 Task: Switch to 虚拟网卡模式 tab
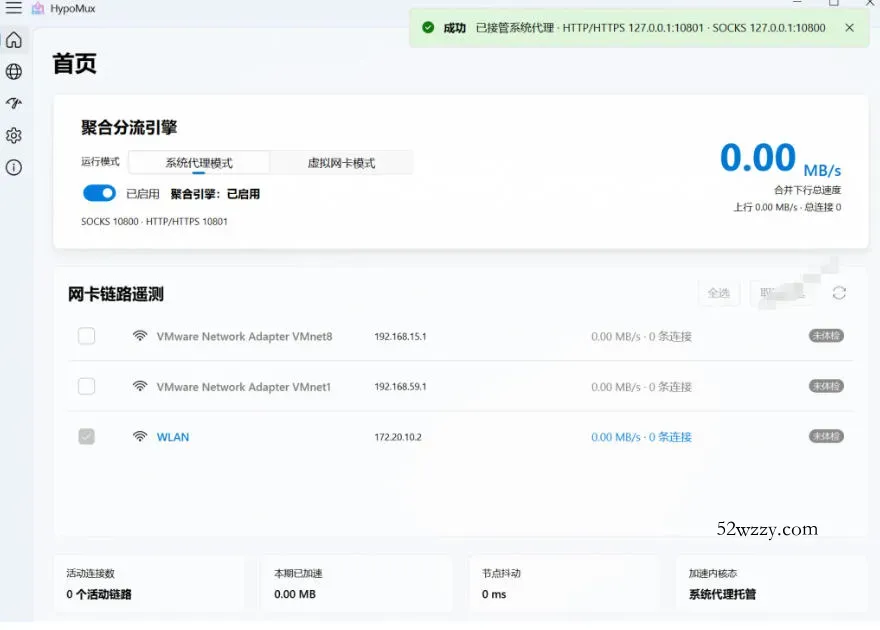[341, 163]
